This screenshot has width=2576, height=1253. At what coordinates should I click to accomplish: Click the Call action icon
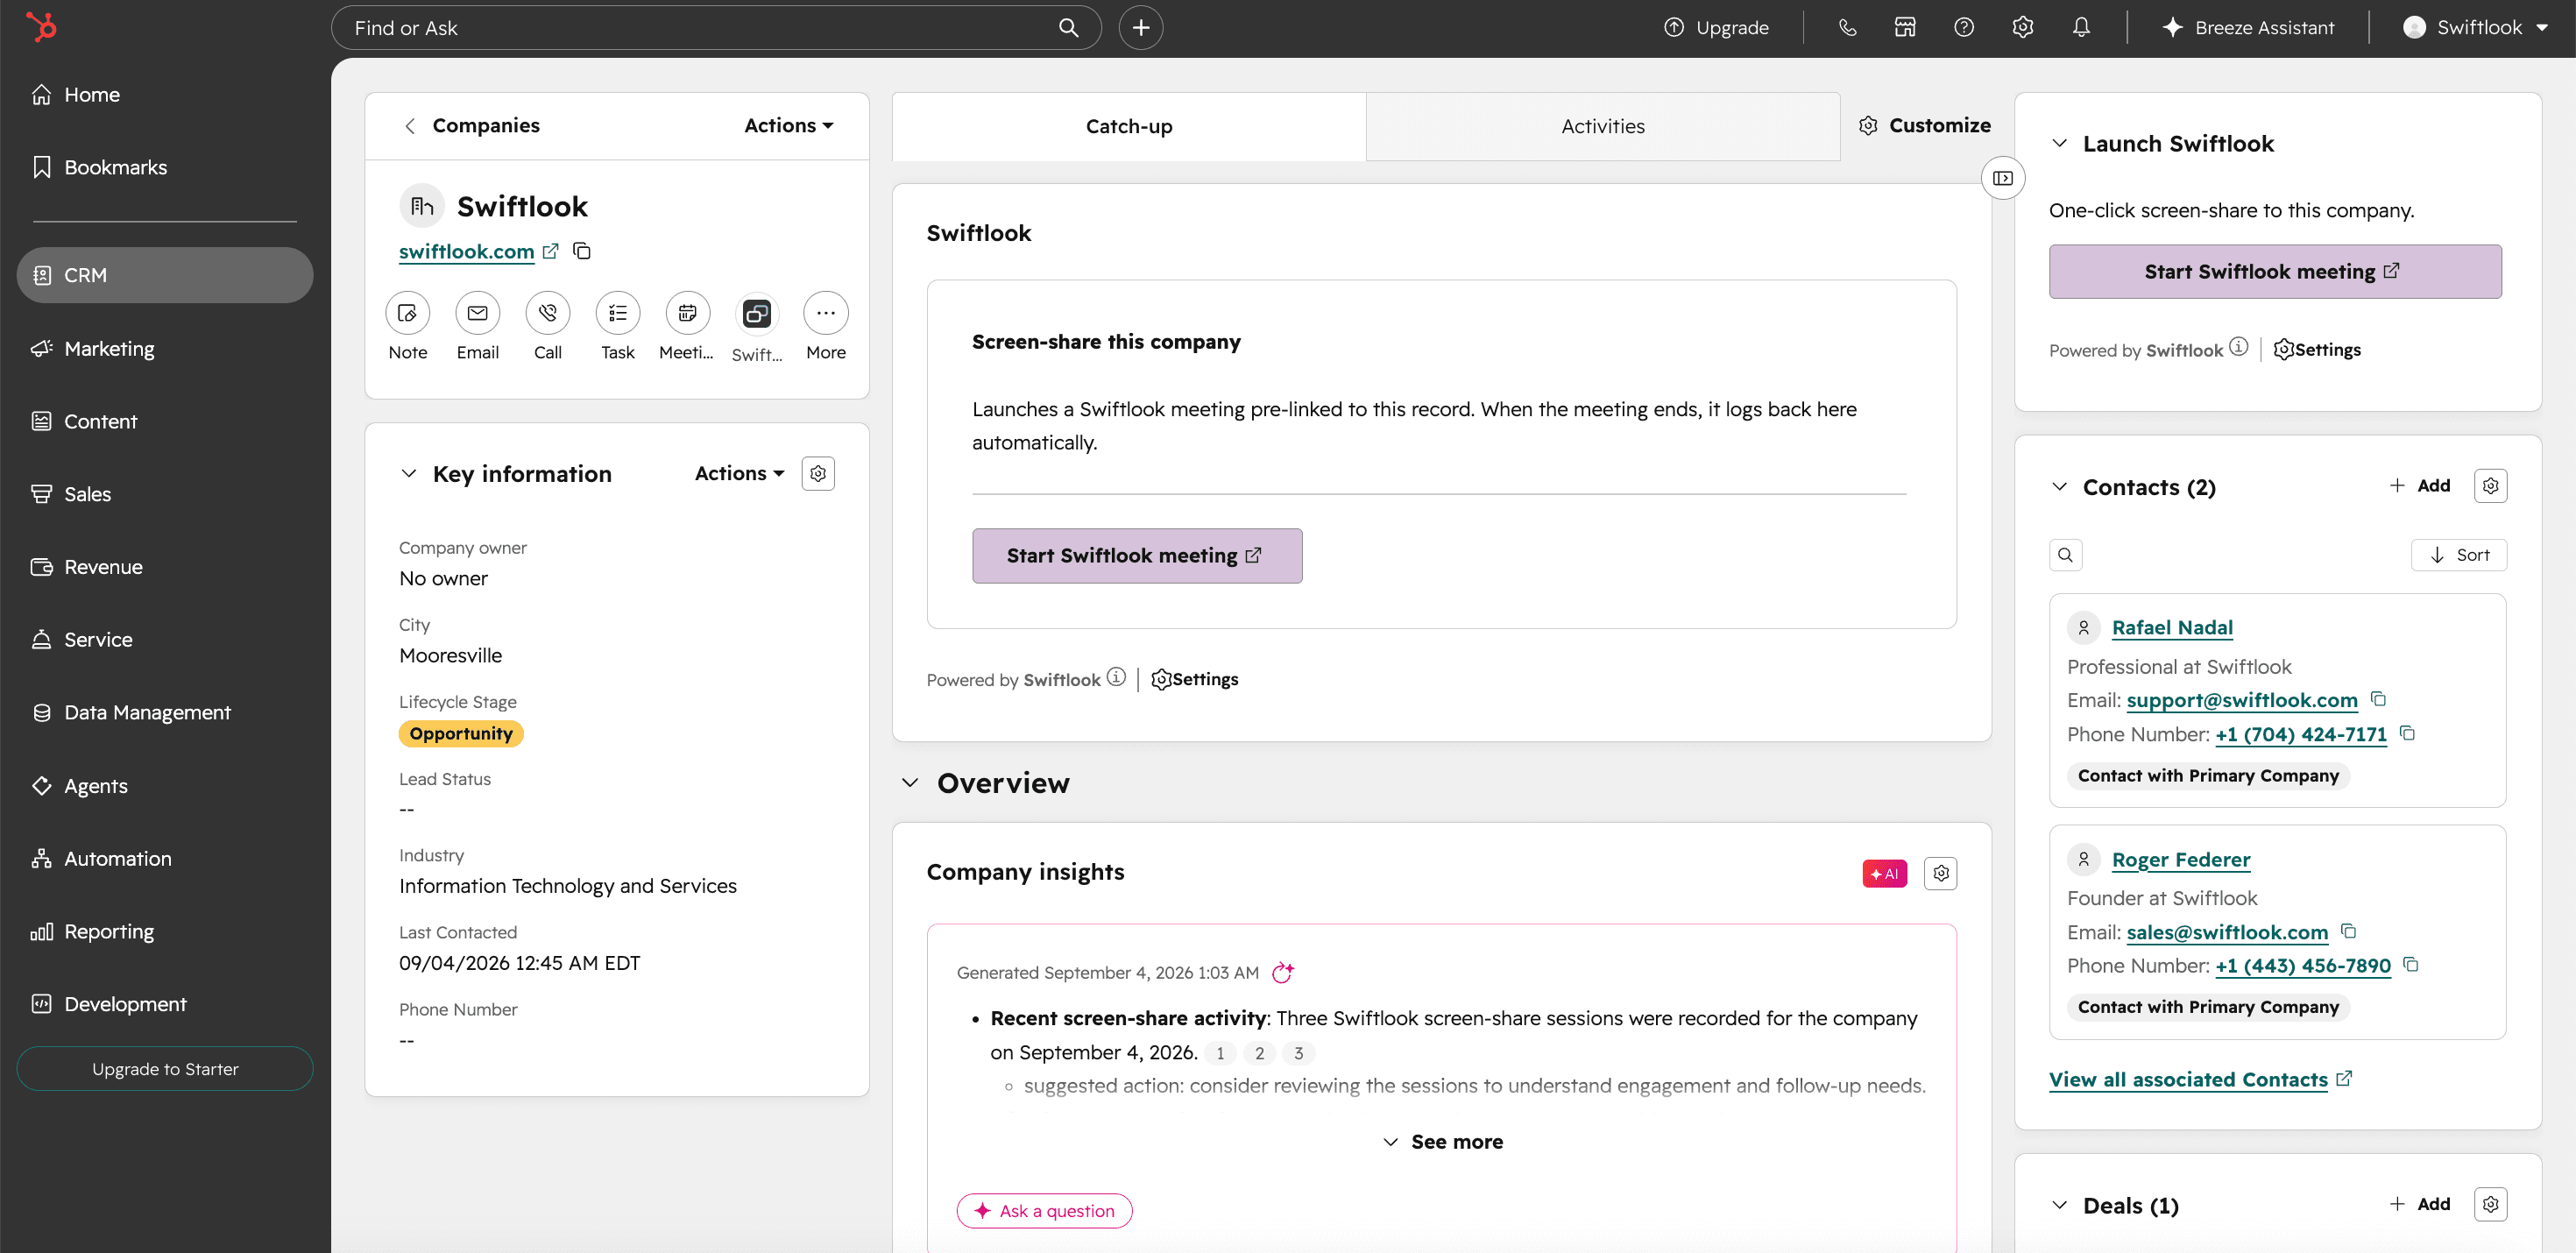548,314
